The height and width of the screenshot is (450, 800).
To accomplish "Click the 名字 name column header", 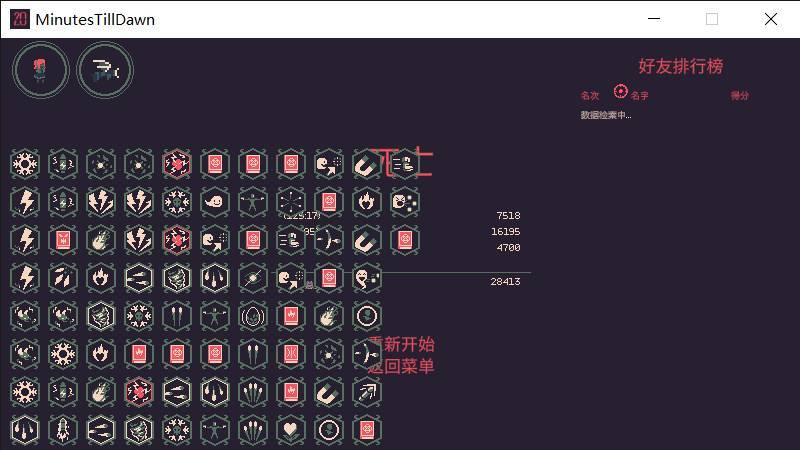I will (639, 95).
